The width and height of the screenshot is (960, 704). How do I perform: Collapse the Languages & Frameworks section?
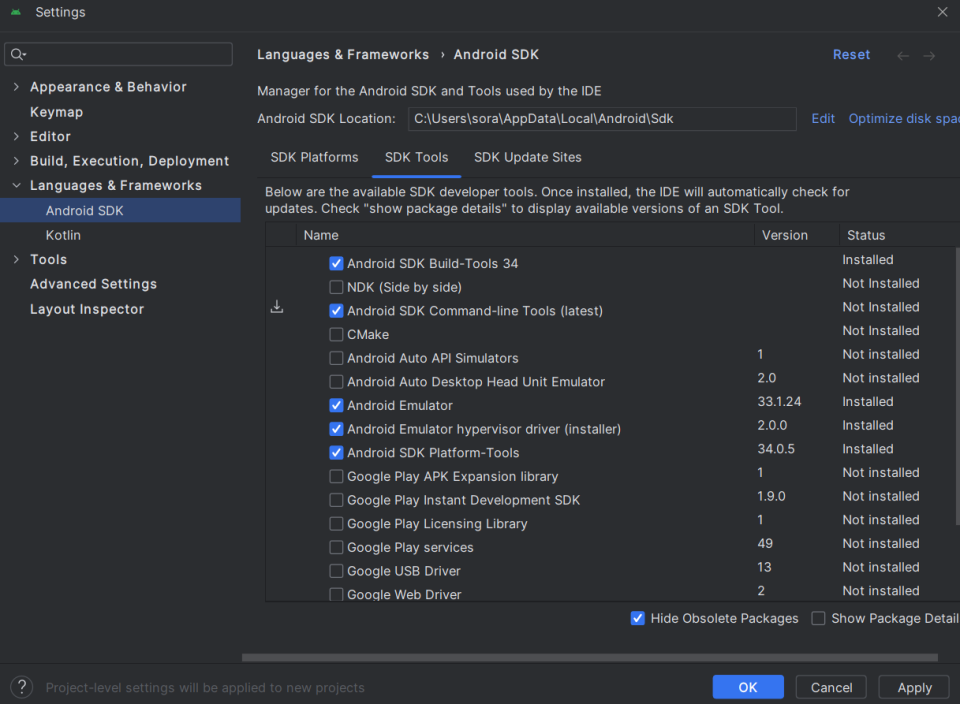[16, 185]
